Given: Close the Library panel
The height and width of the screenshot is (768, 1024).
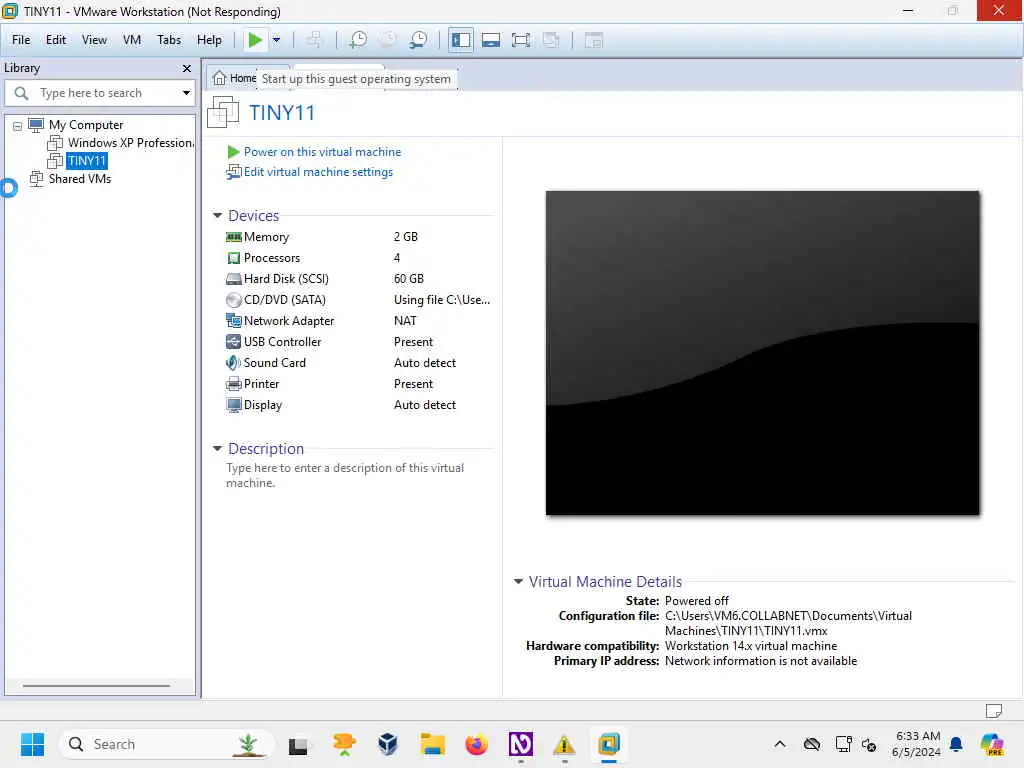Looking at the screenshot, I should [x=187, y=68].
